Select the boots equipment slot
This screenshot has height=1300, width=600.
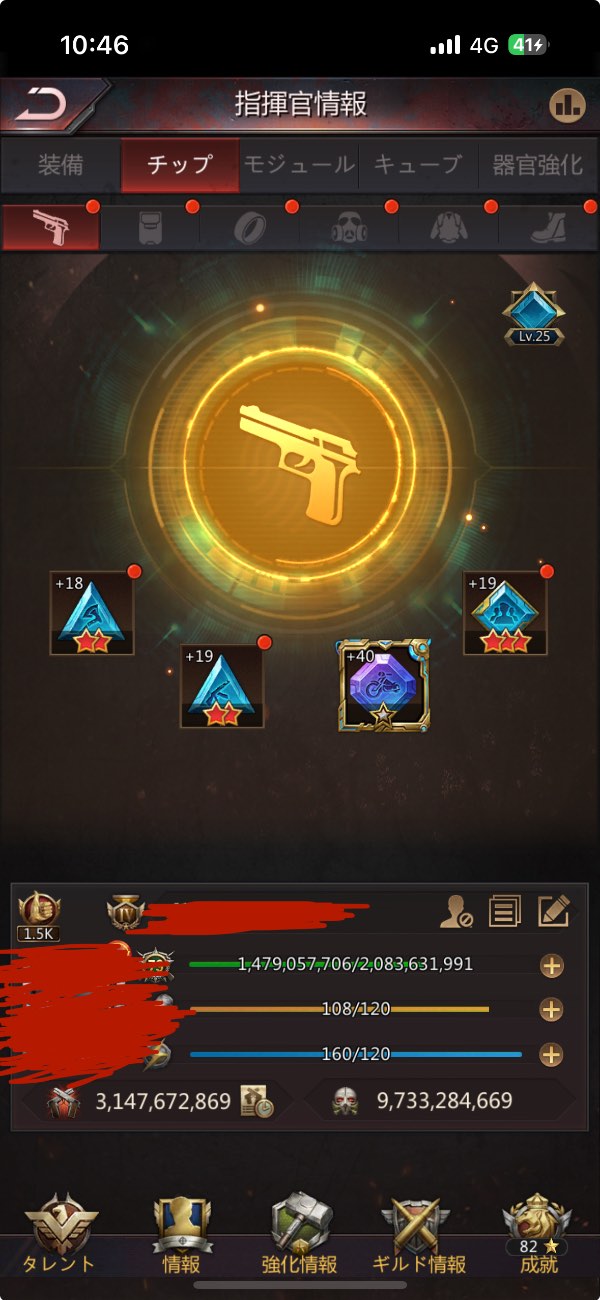click(x=547, y=227)
